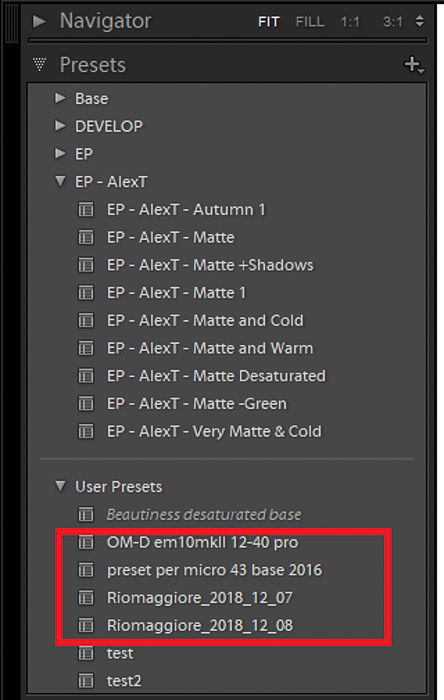Image resolution: width=444 pixels, height=700 pixels.
Task: Open the zoom ratio dropdown arrows
Action: [x=419, y=21]
